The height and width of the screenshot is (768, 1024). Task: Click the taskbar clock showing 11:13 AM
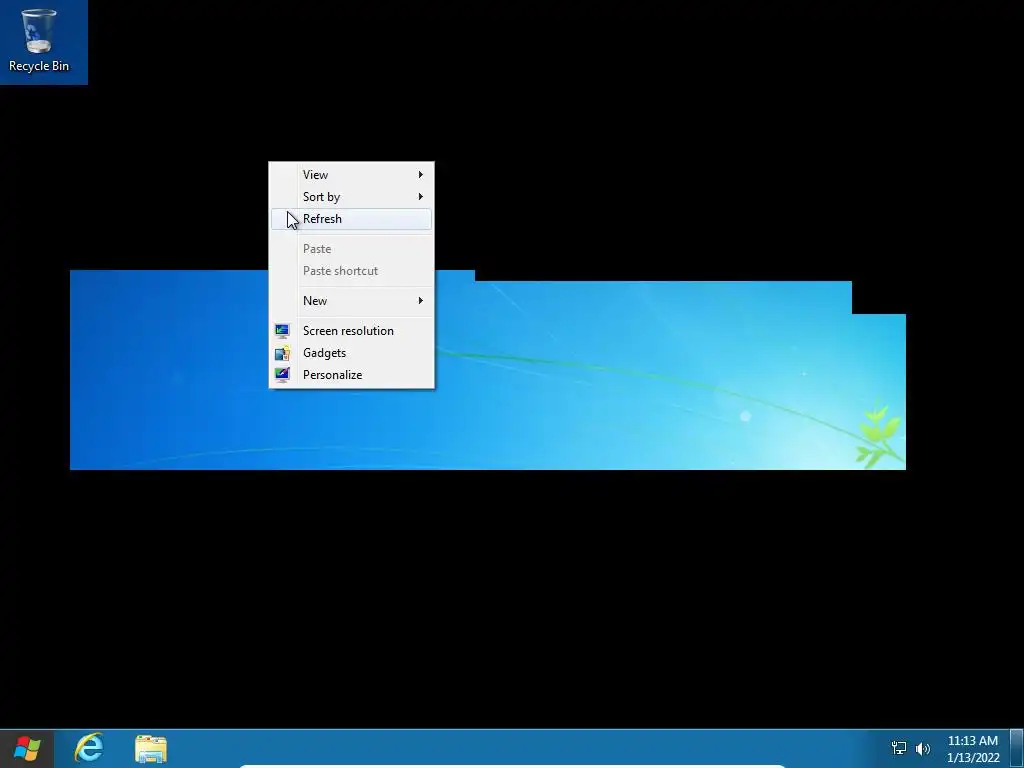973,749
